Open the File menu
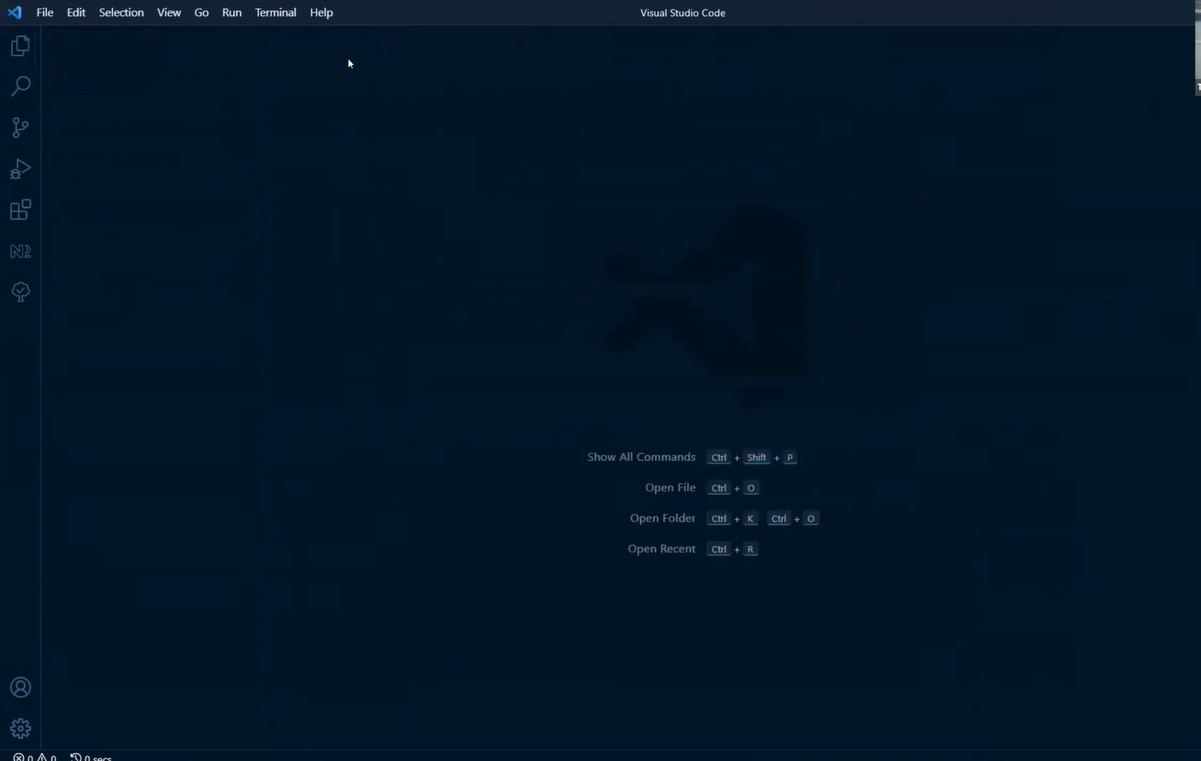The width and height of the screenshot is (1201, 761). [x=45, y=13]
